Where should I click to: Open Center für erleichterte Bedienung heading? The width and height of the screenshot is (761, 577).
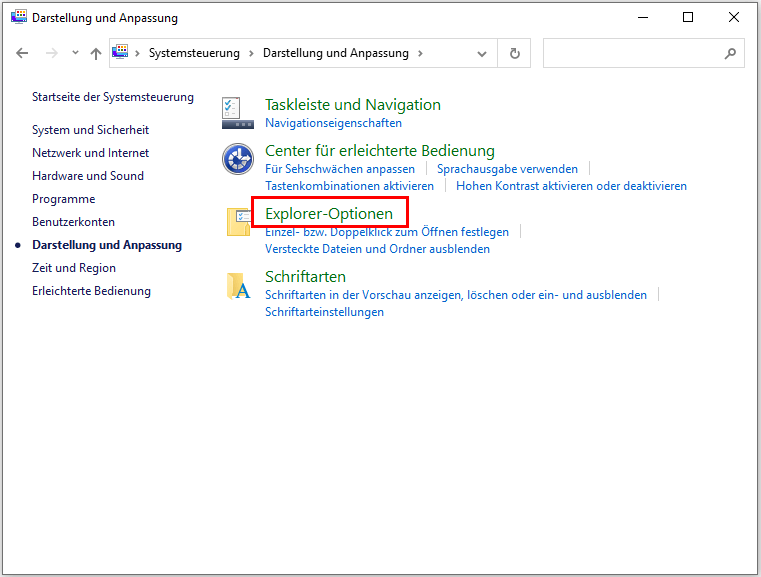point(380,151)
